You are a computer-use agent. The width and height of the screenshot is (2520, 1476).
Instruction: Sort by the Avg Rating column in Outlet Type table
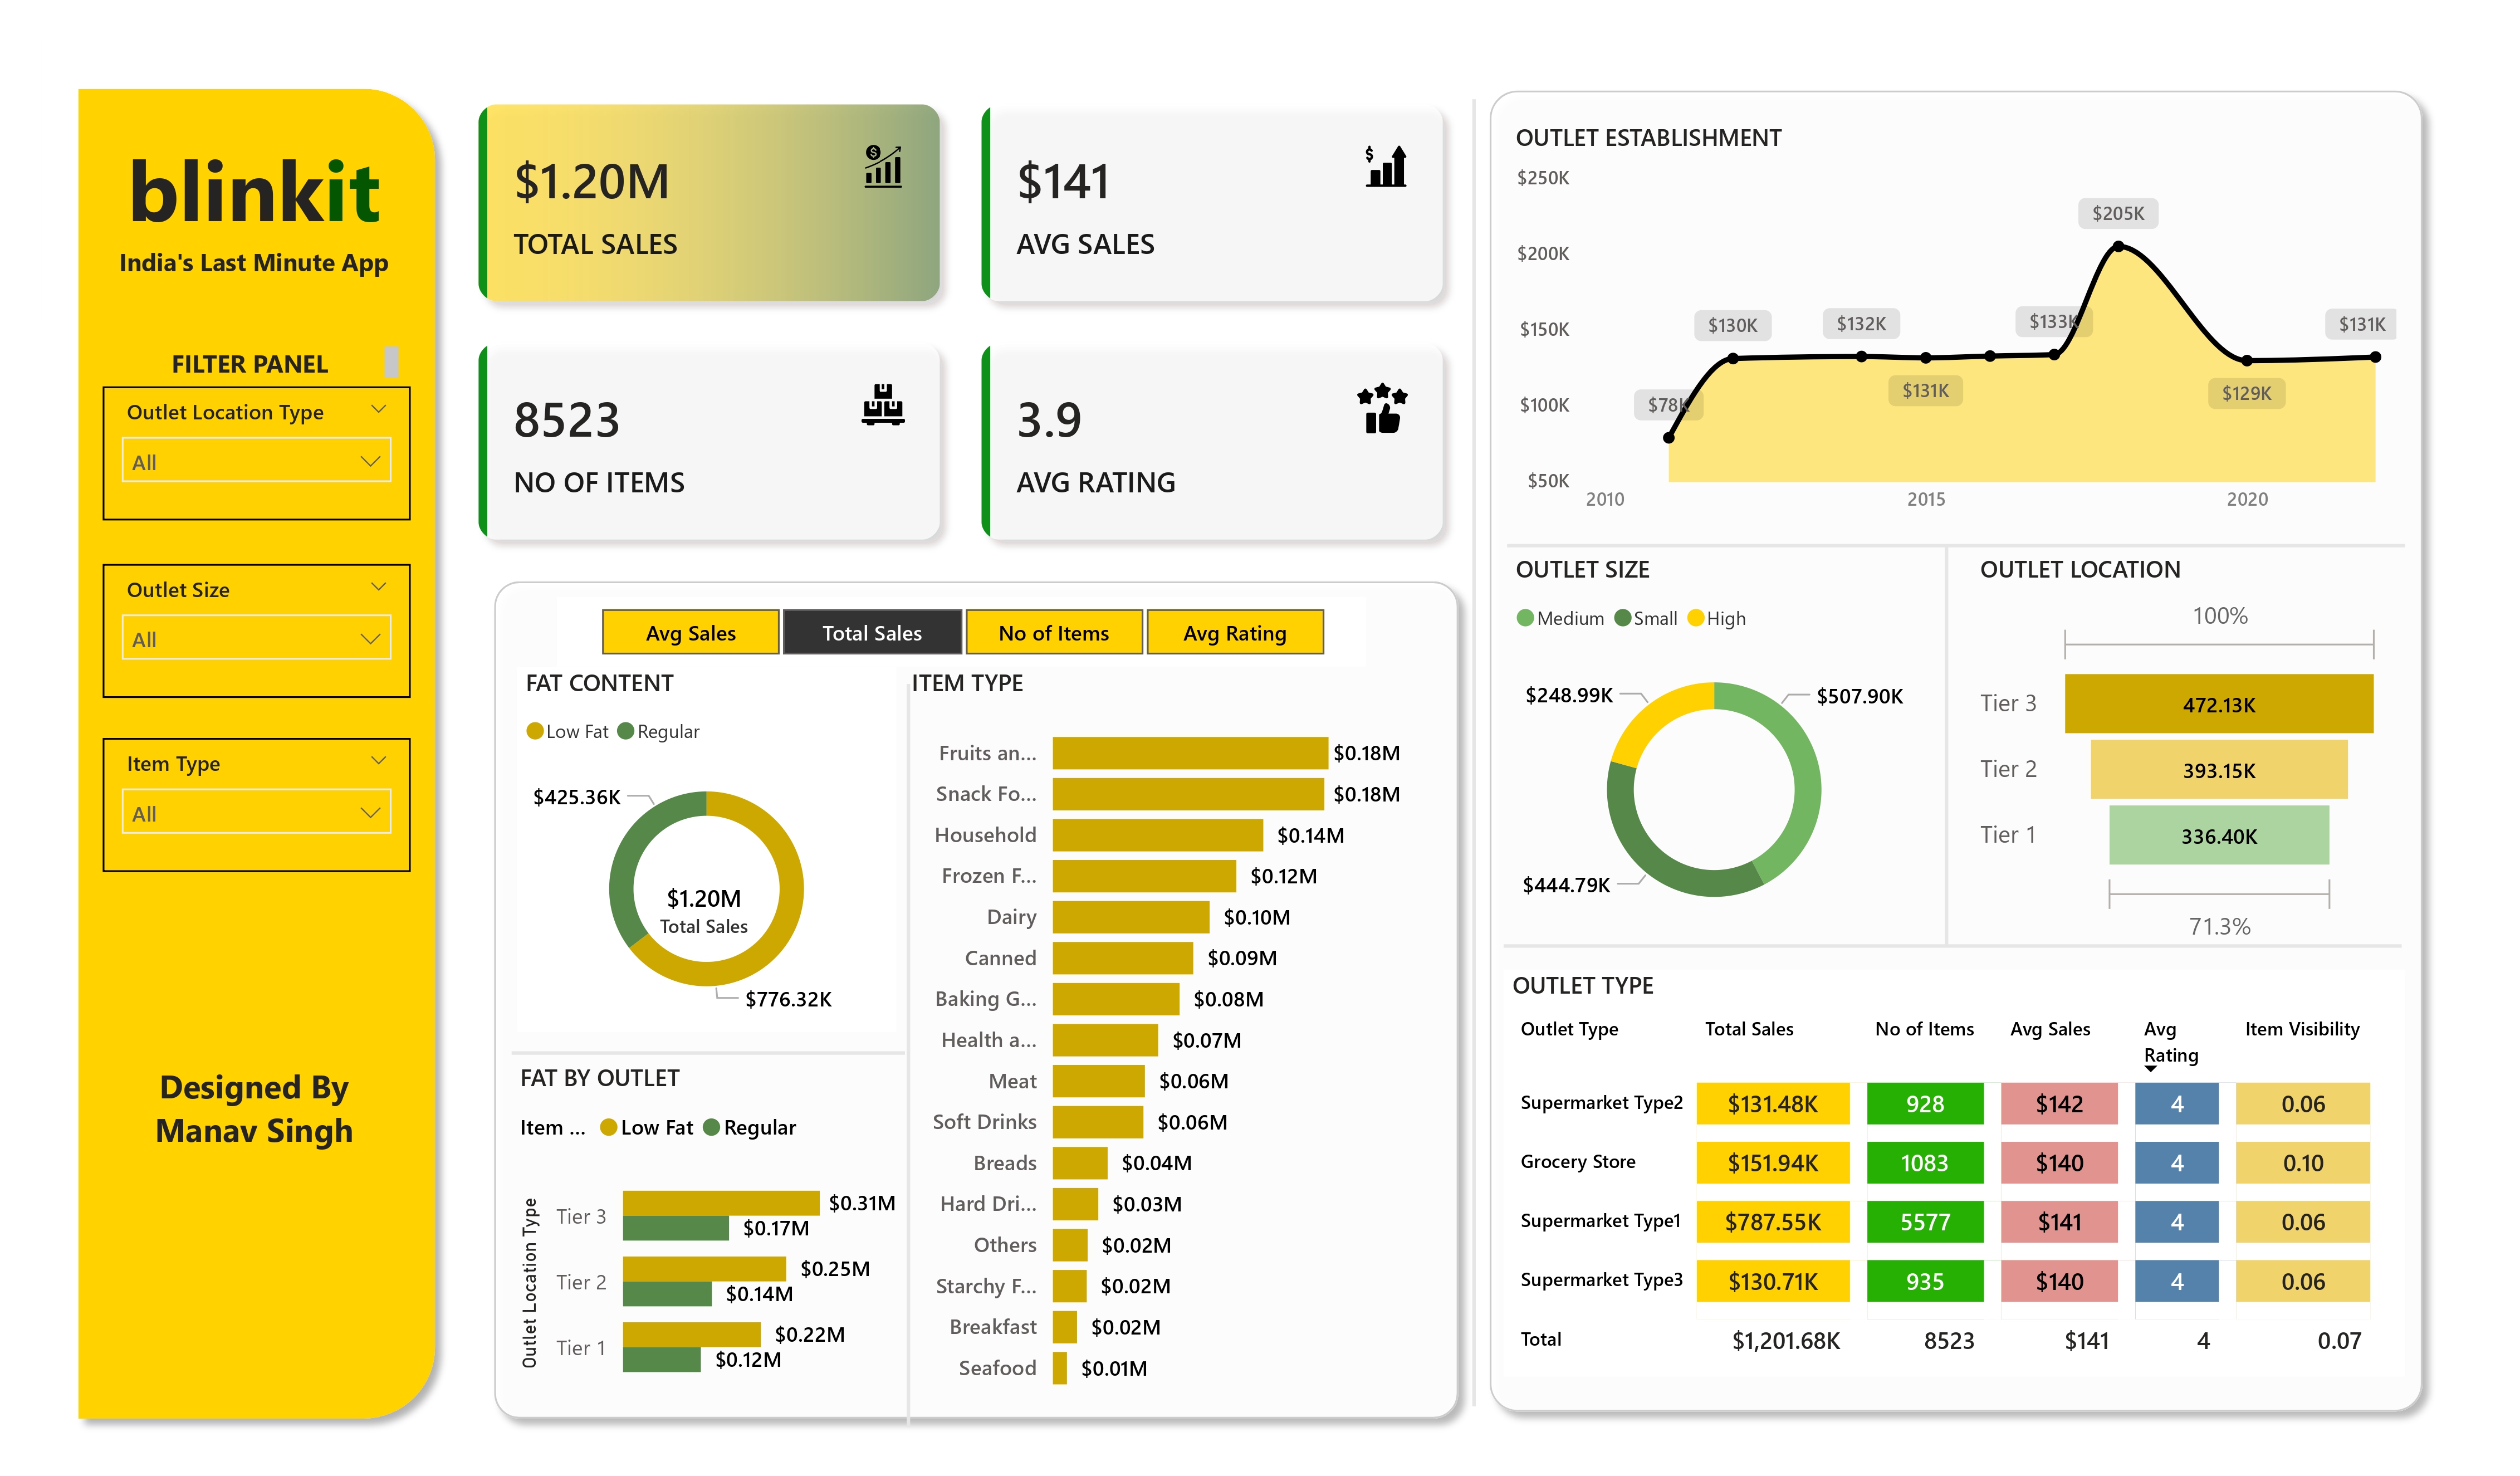click(2169, 1042)
